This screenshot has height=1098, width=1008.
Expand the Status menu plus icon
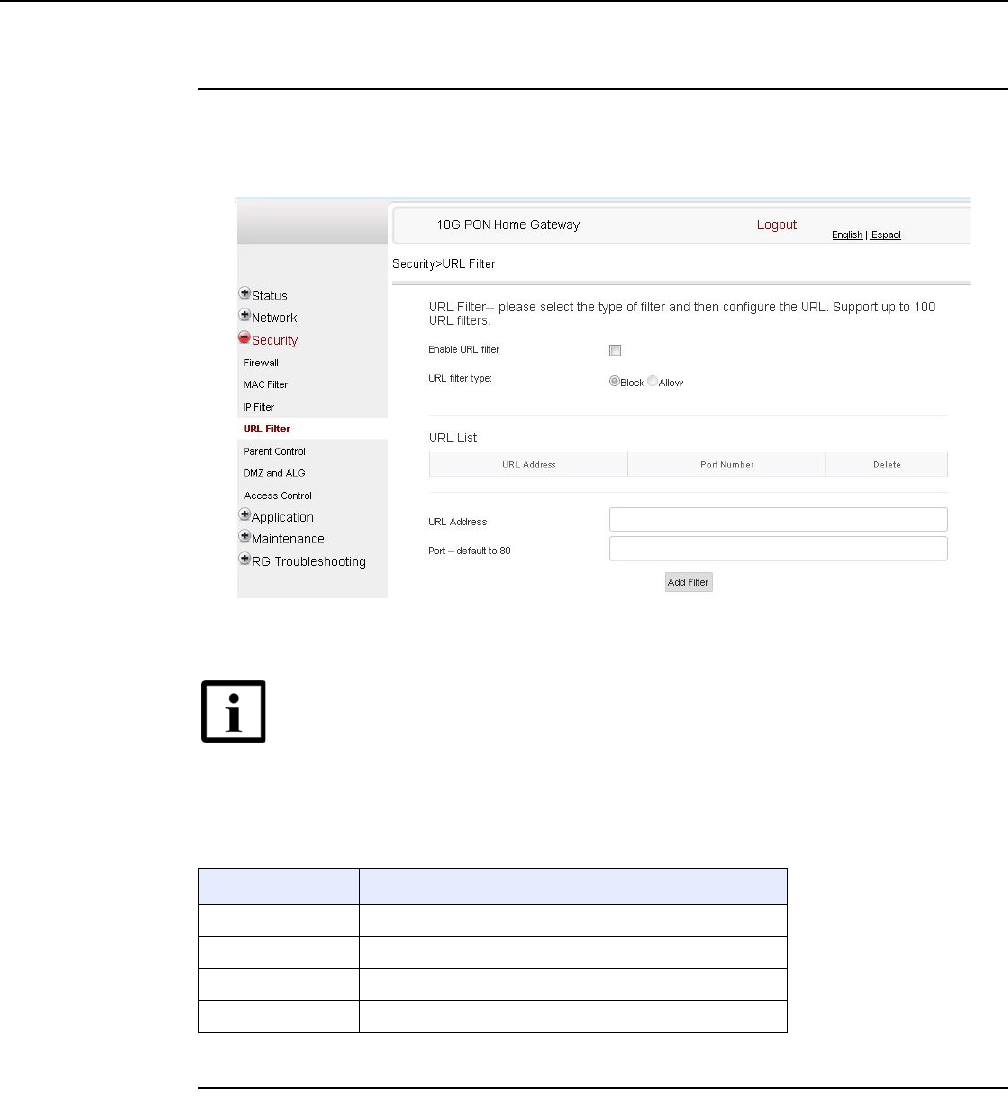(244, 293)
